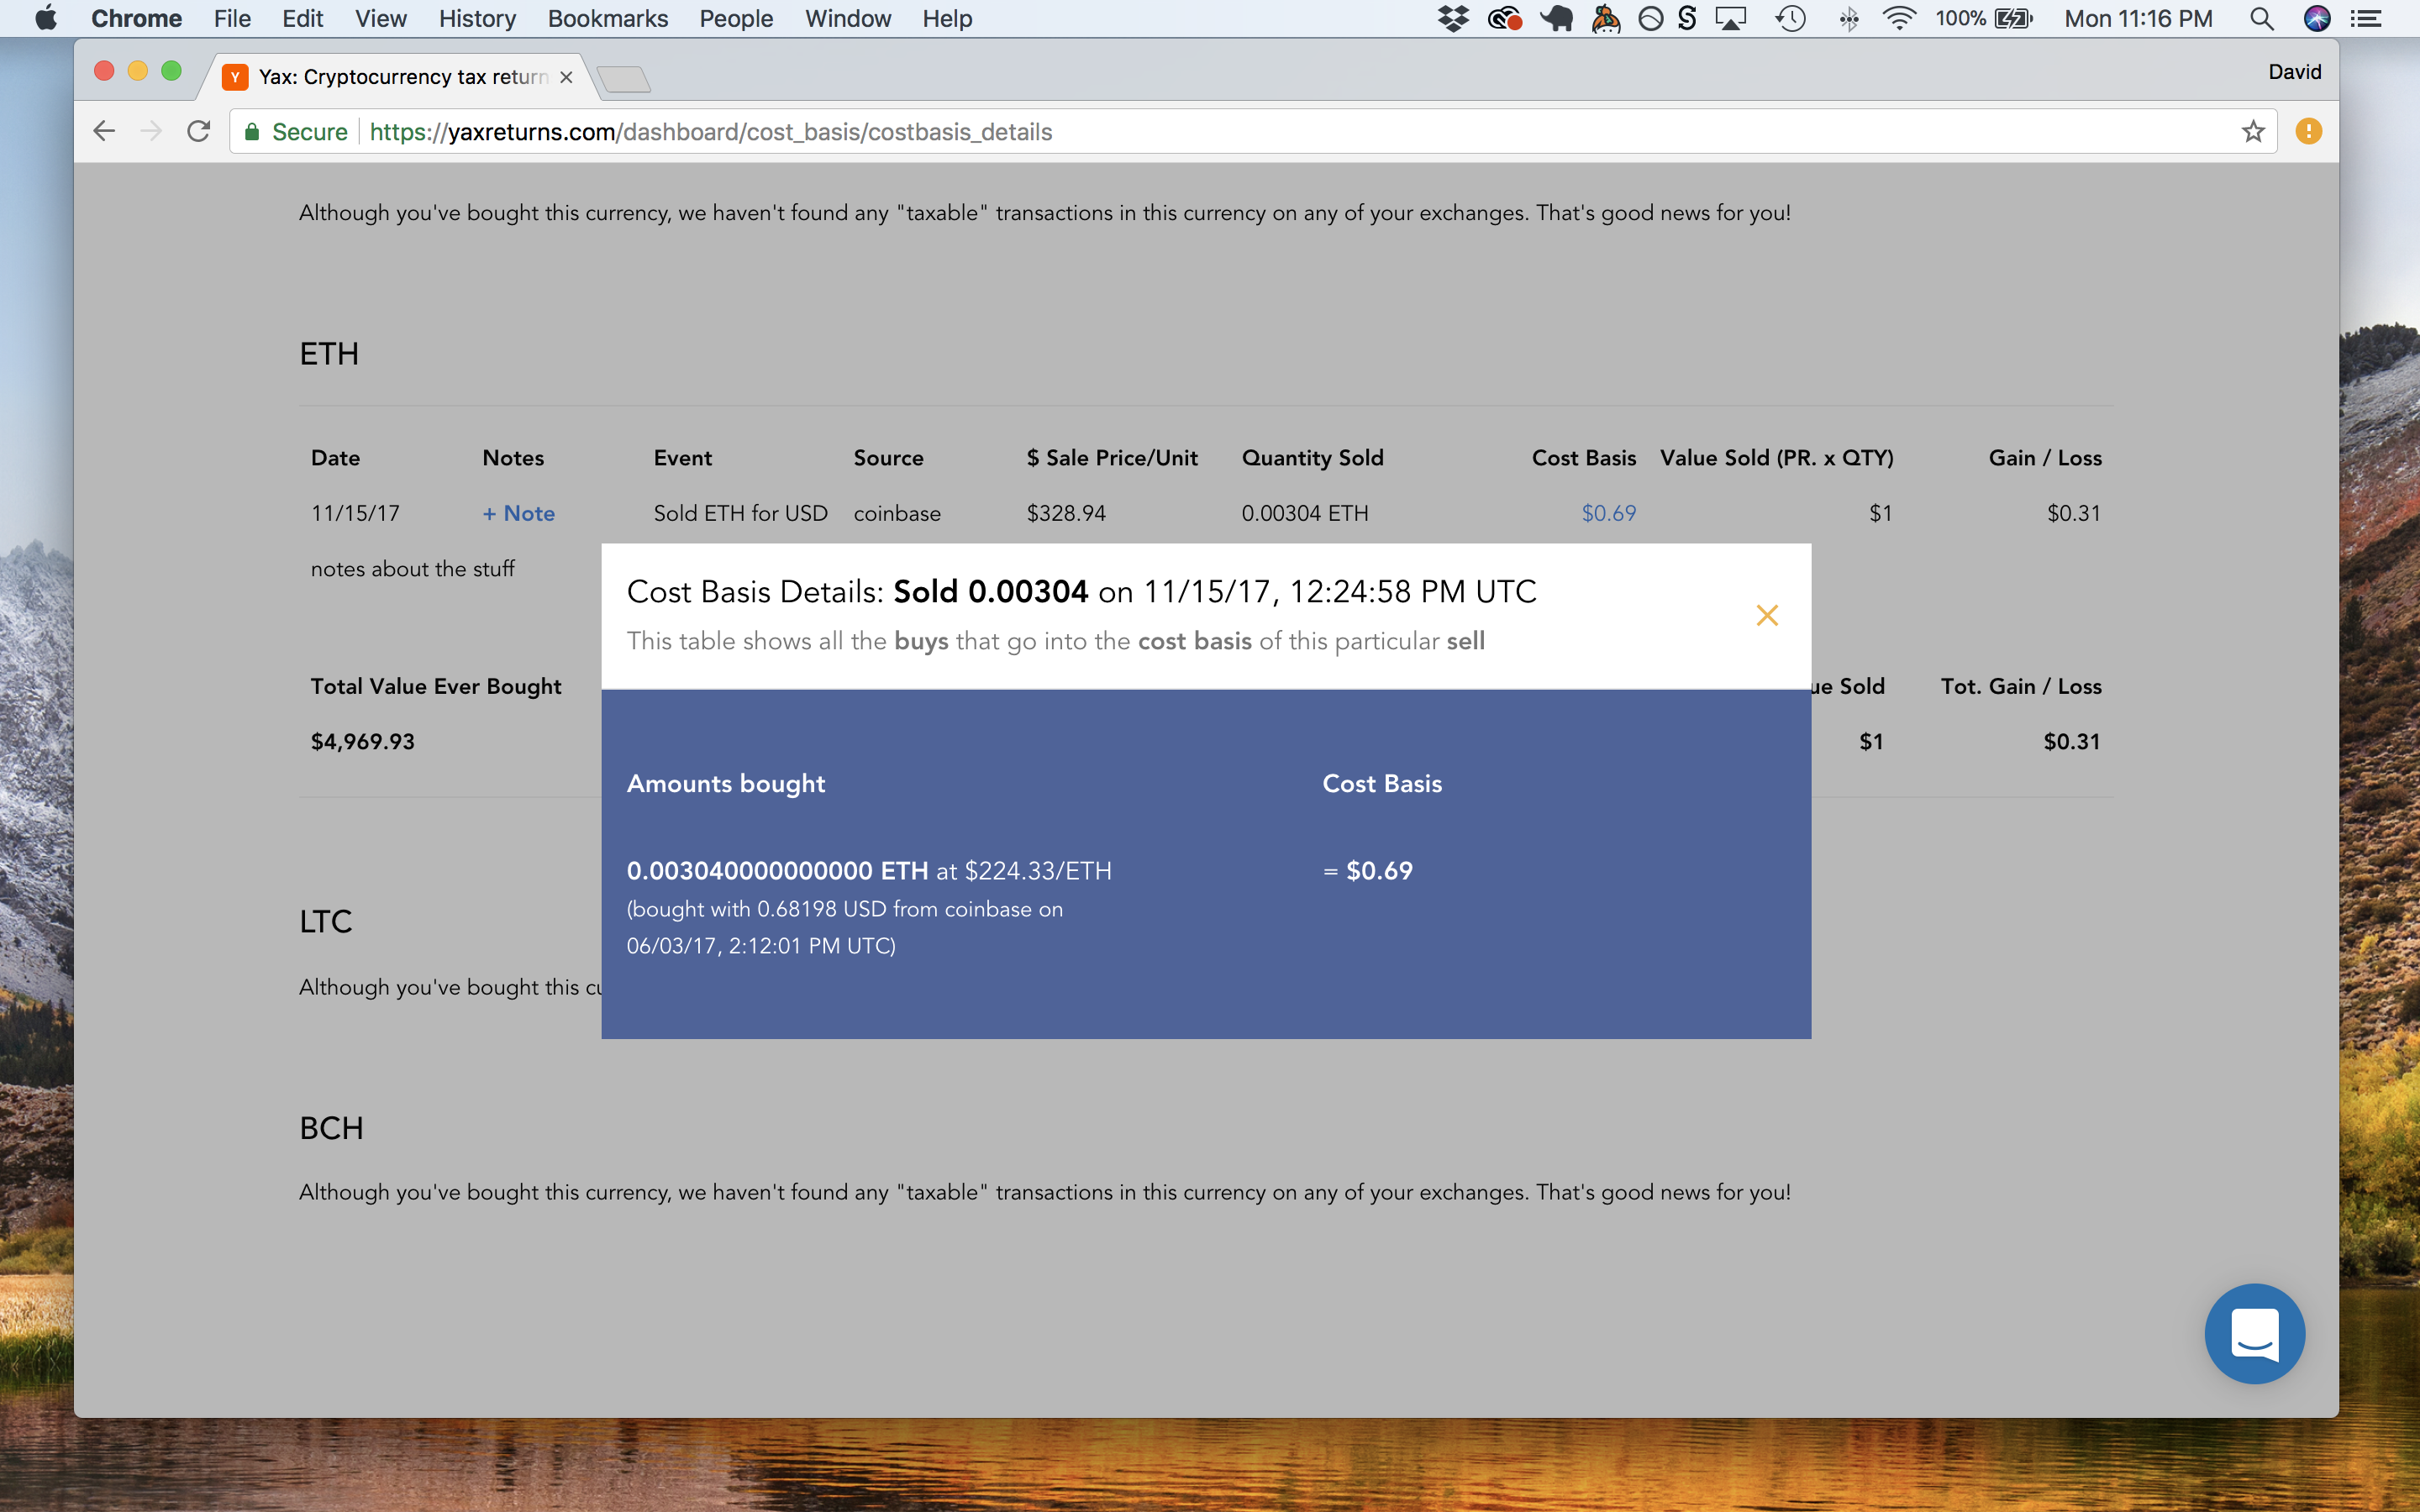Open the People menu
2420x1512 pixels.
pos(735,18)
